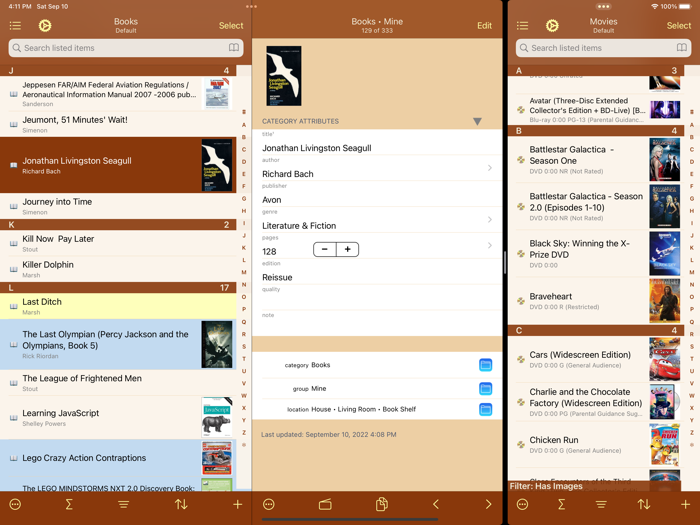Collapse Category Attributes disclosure triangle
Screen dimensions: 700x525
(477, 121)
